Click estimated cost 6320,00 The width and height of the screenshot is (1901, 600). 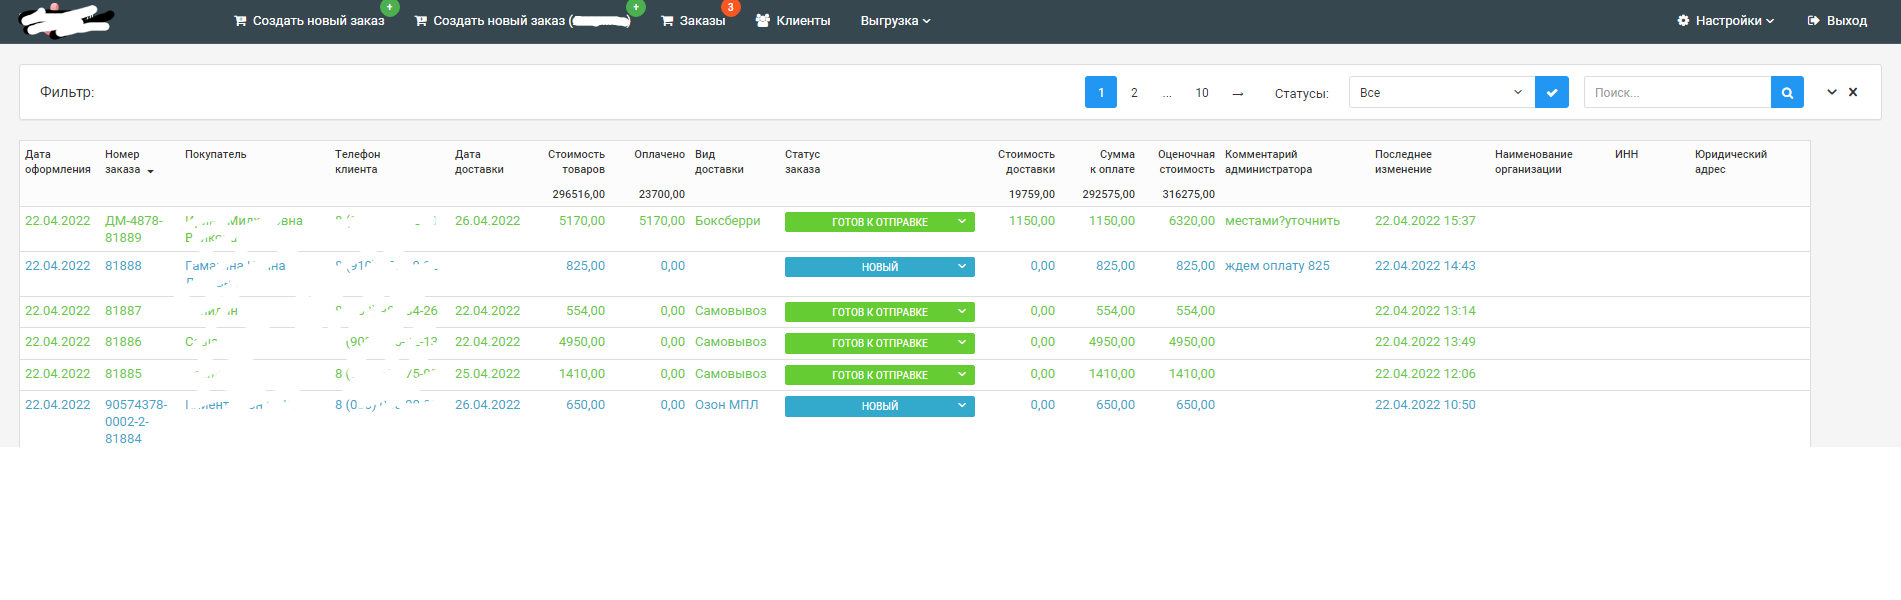click(1192, 221)
